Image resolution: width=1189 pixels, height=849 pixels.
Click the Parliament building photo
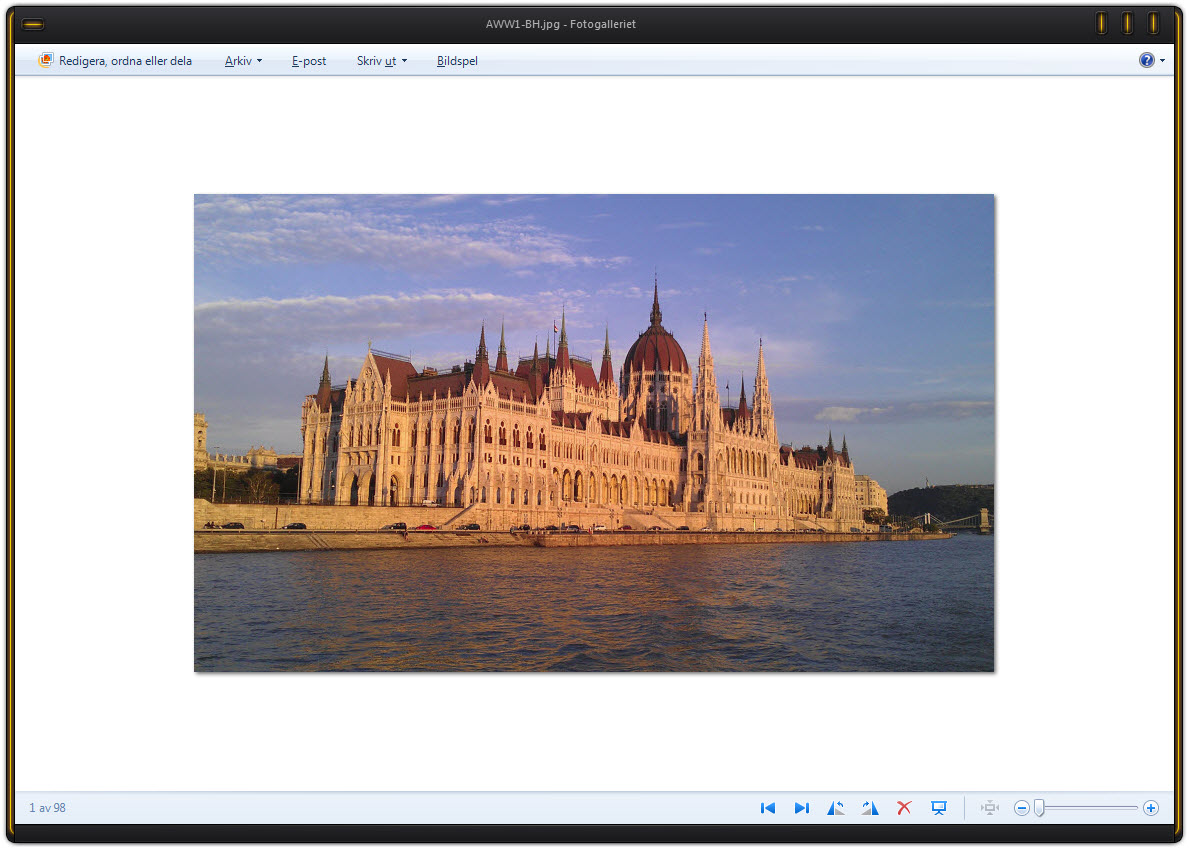[x=594, y=433]
